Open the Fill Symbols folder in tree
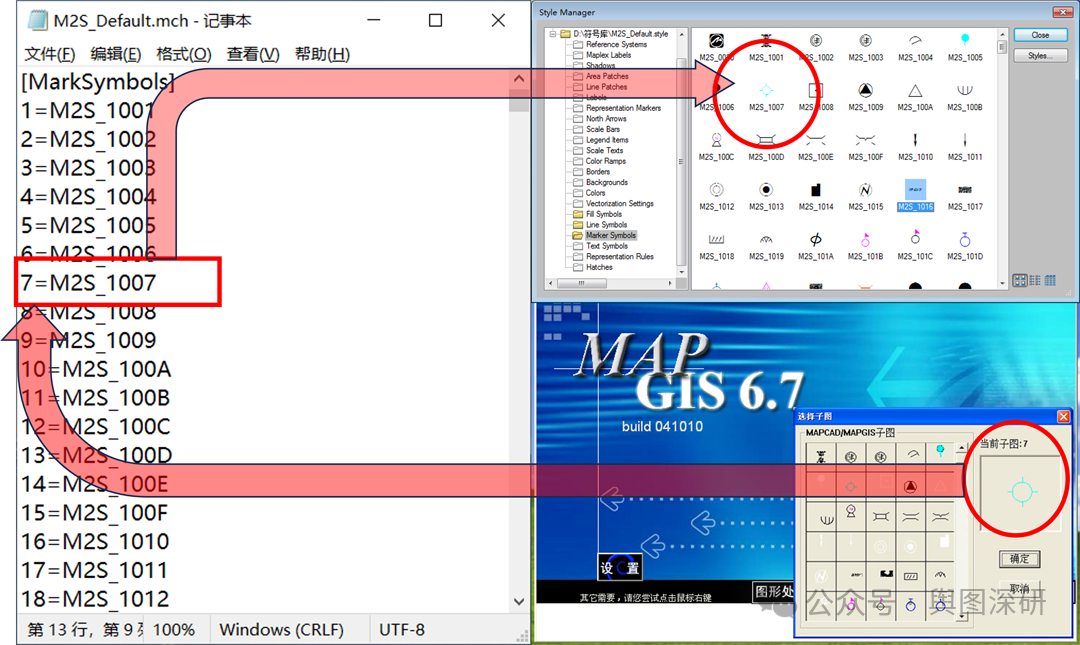The height and width of the screenshot is (645, 1080). 603,214
